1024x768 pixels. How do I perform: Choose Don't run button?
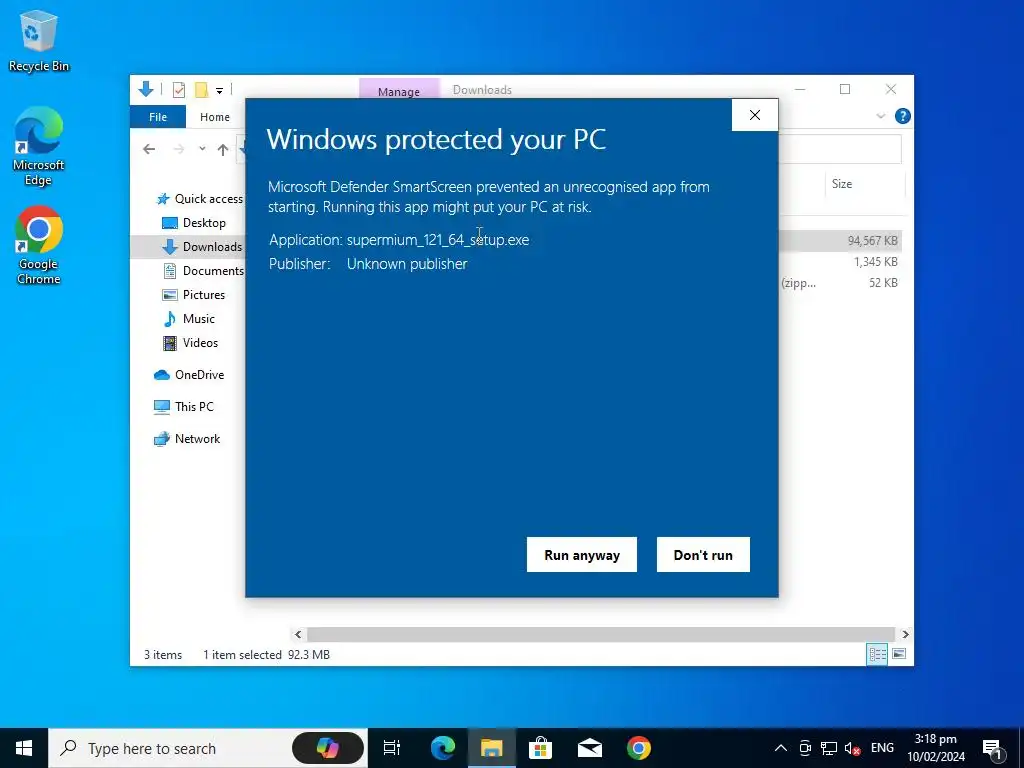[703, 554]
